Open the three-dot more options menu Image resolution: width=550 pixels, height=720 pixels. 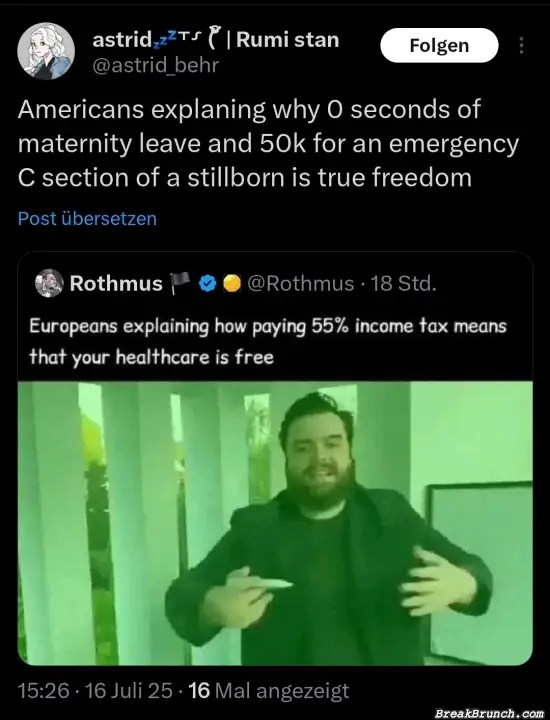(521, 45)
